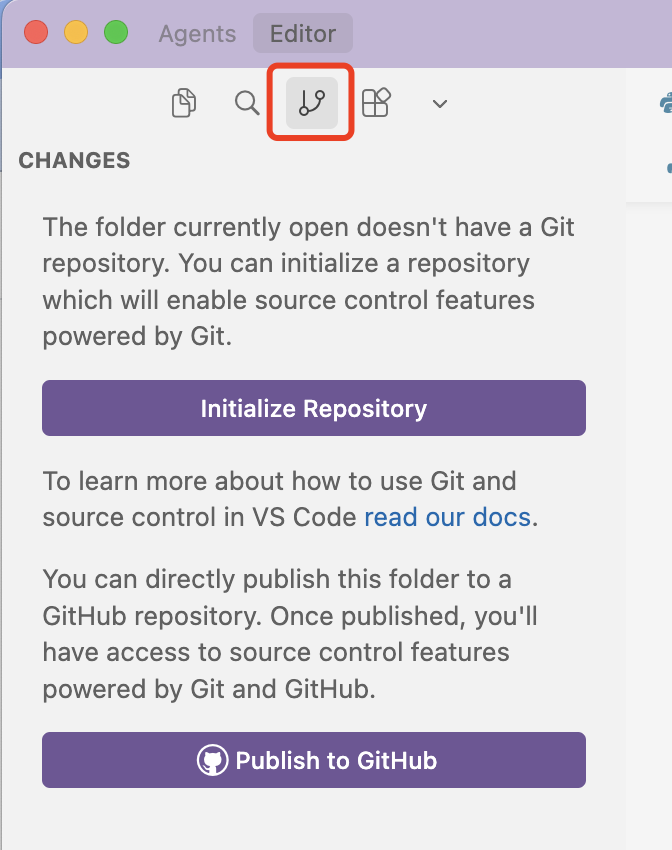Select the Source Control branch icon
This screenshot has width=672, height=850.
tap(311, 103)
